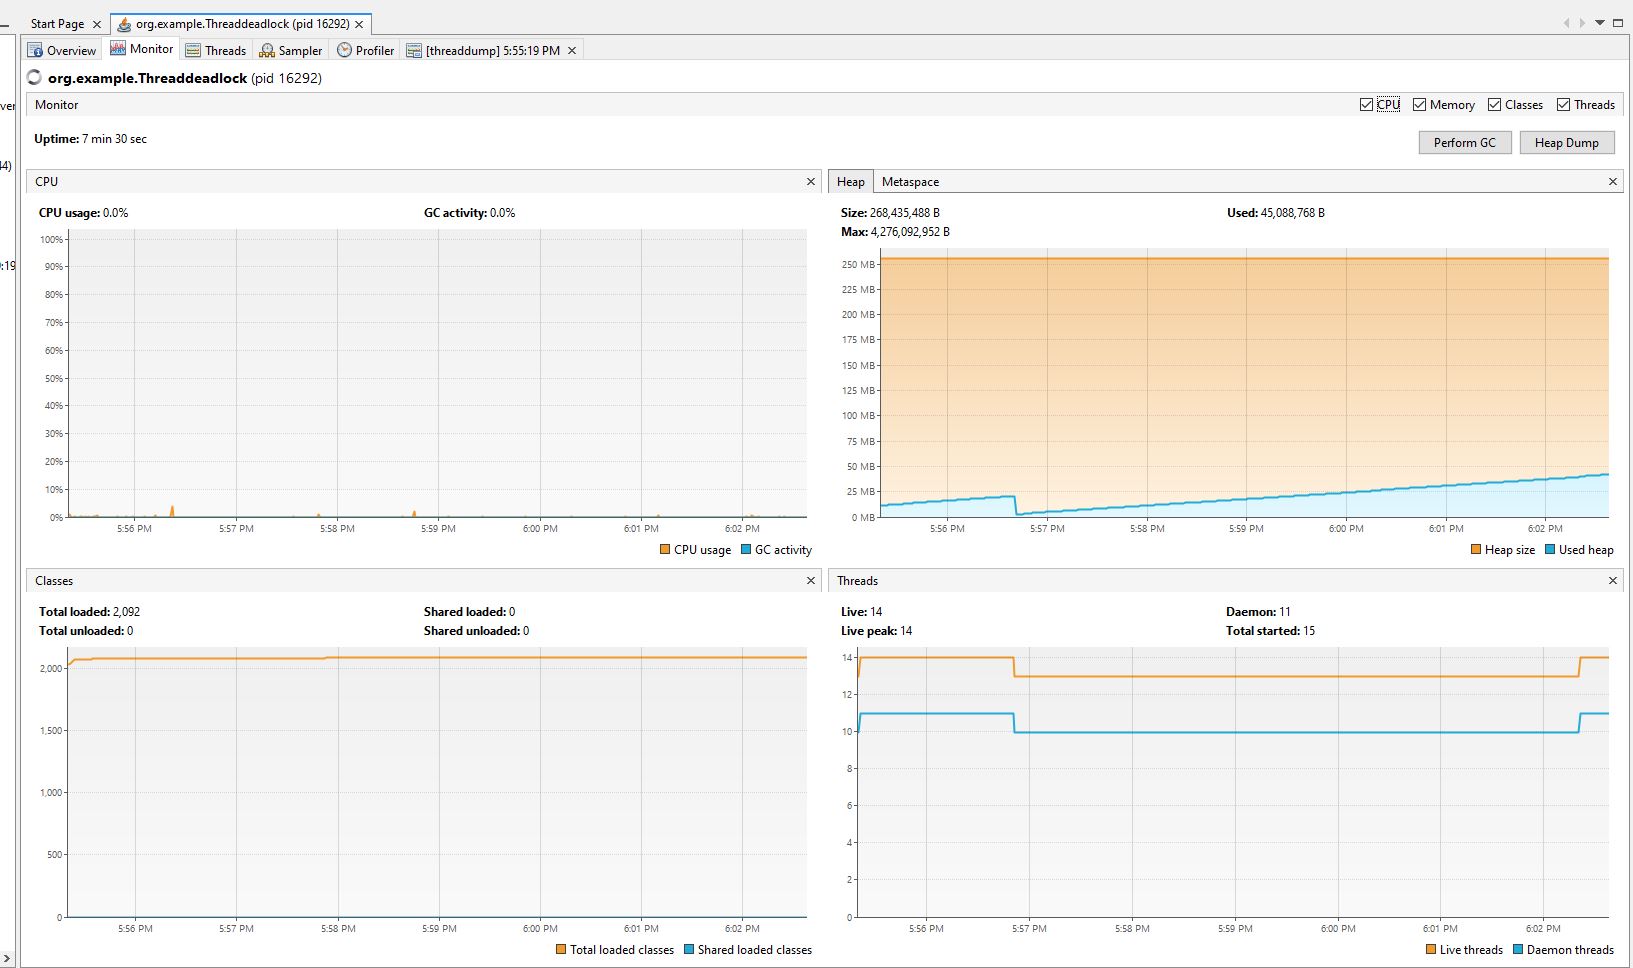Click Perform GC button

1464,142
